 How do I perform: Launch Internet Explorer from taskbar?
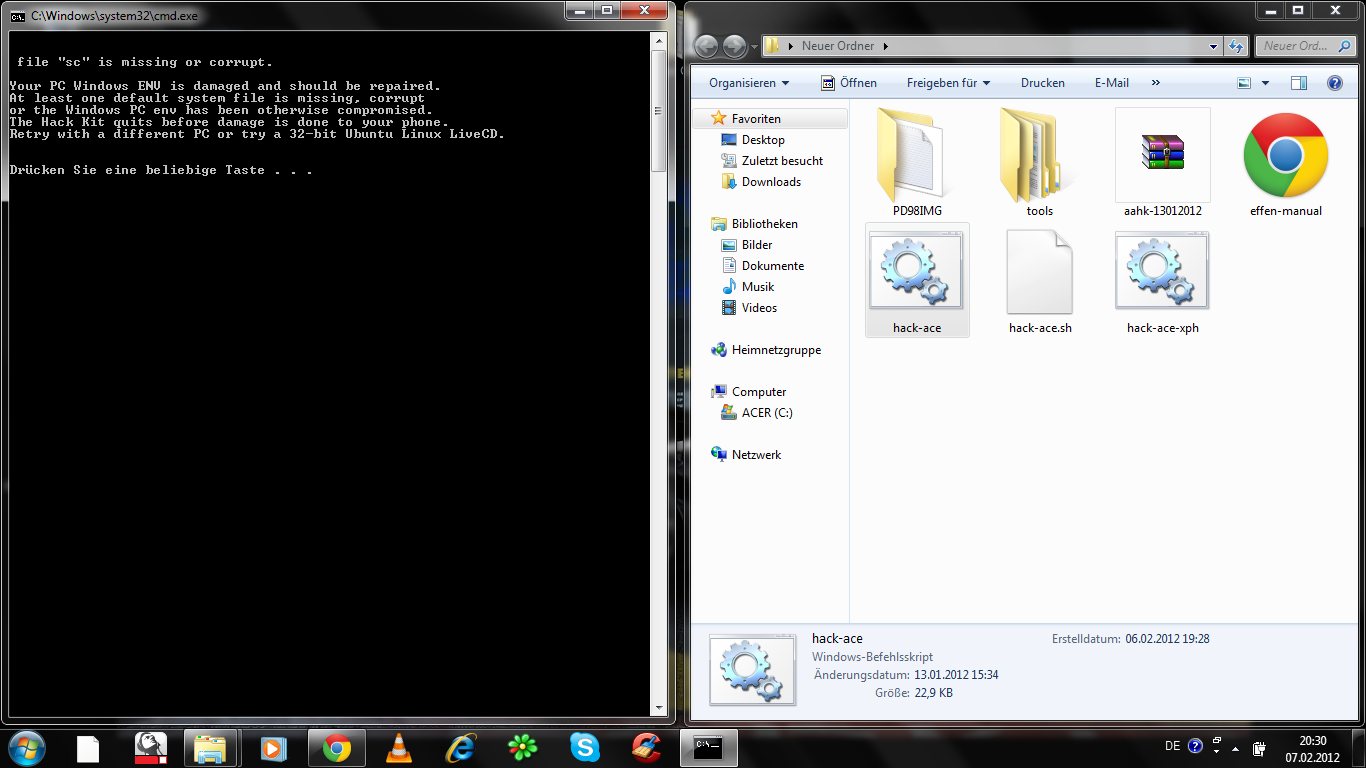[x=460, y=748]
